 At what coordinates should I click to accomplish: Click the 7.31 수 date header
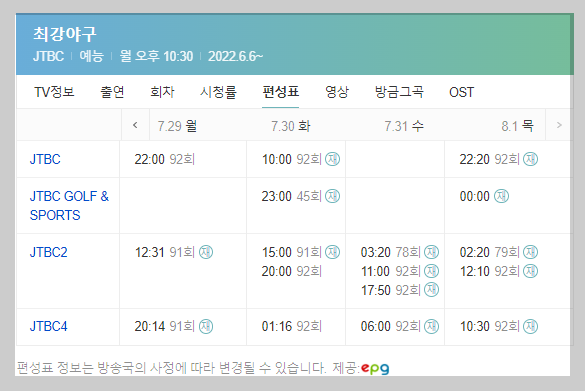tap(404, 126)
